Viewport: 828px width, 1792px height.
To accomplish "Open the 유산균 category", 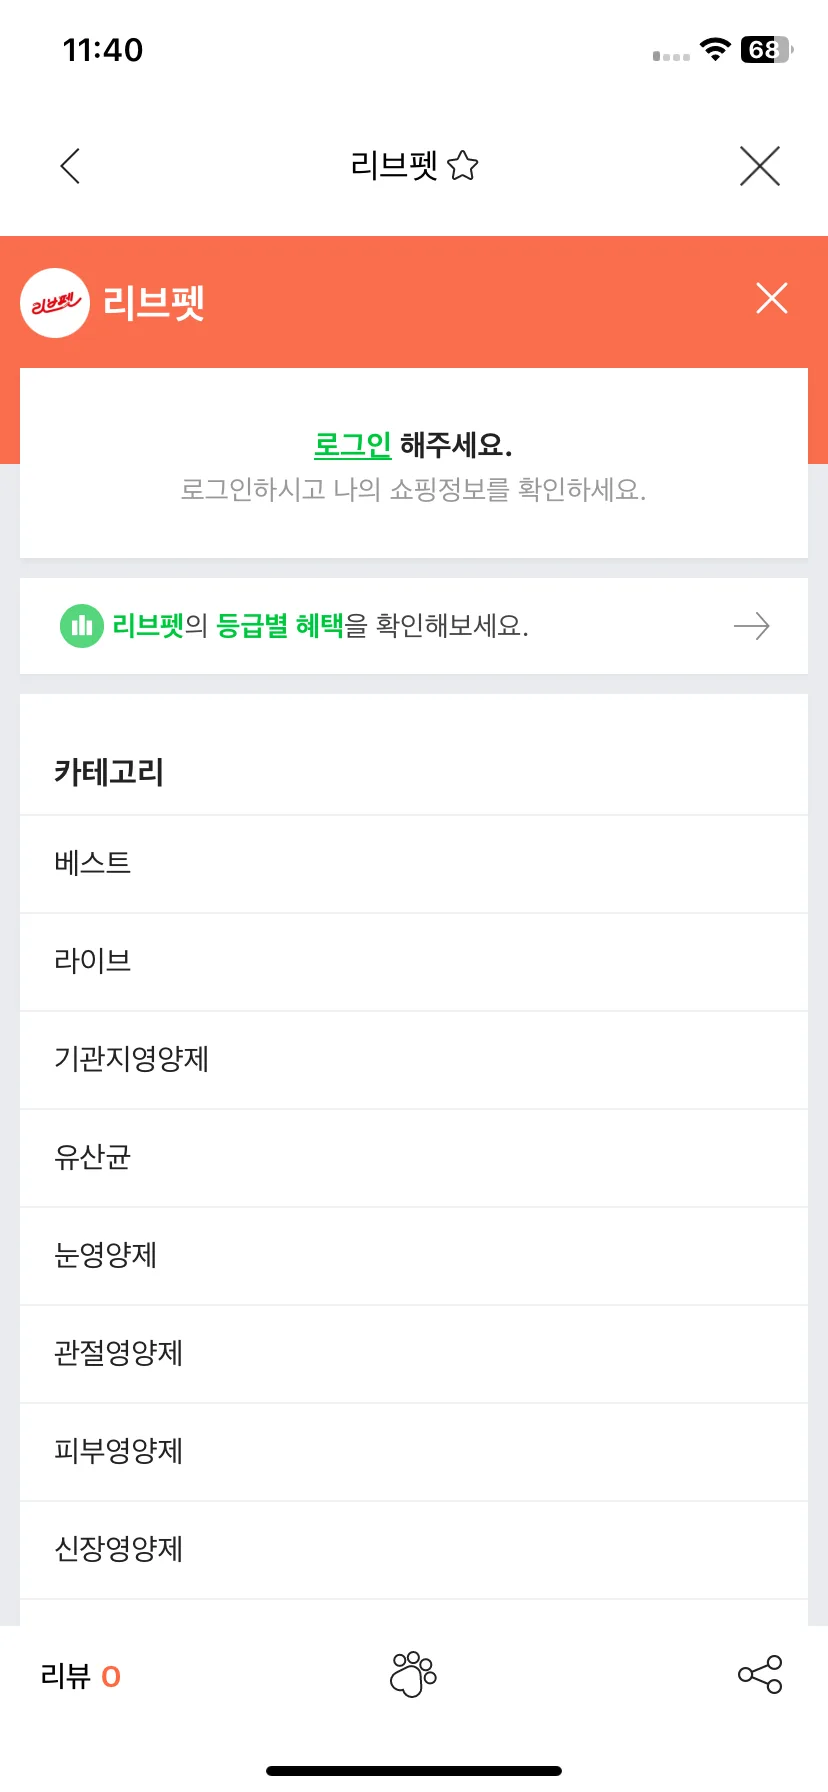I will [414, 1158].
